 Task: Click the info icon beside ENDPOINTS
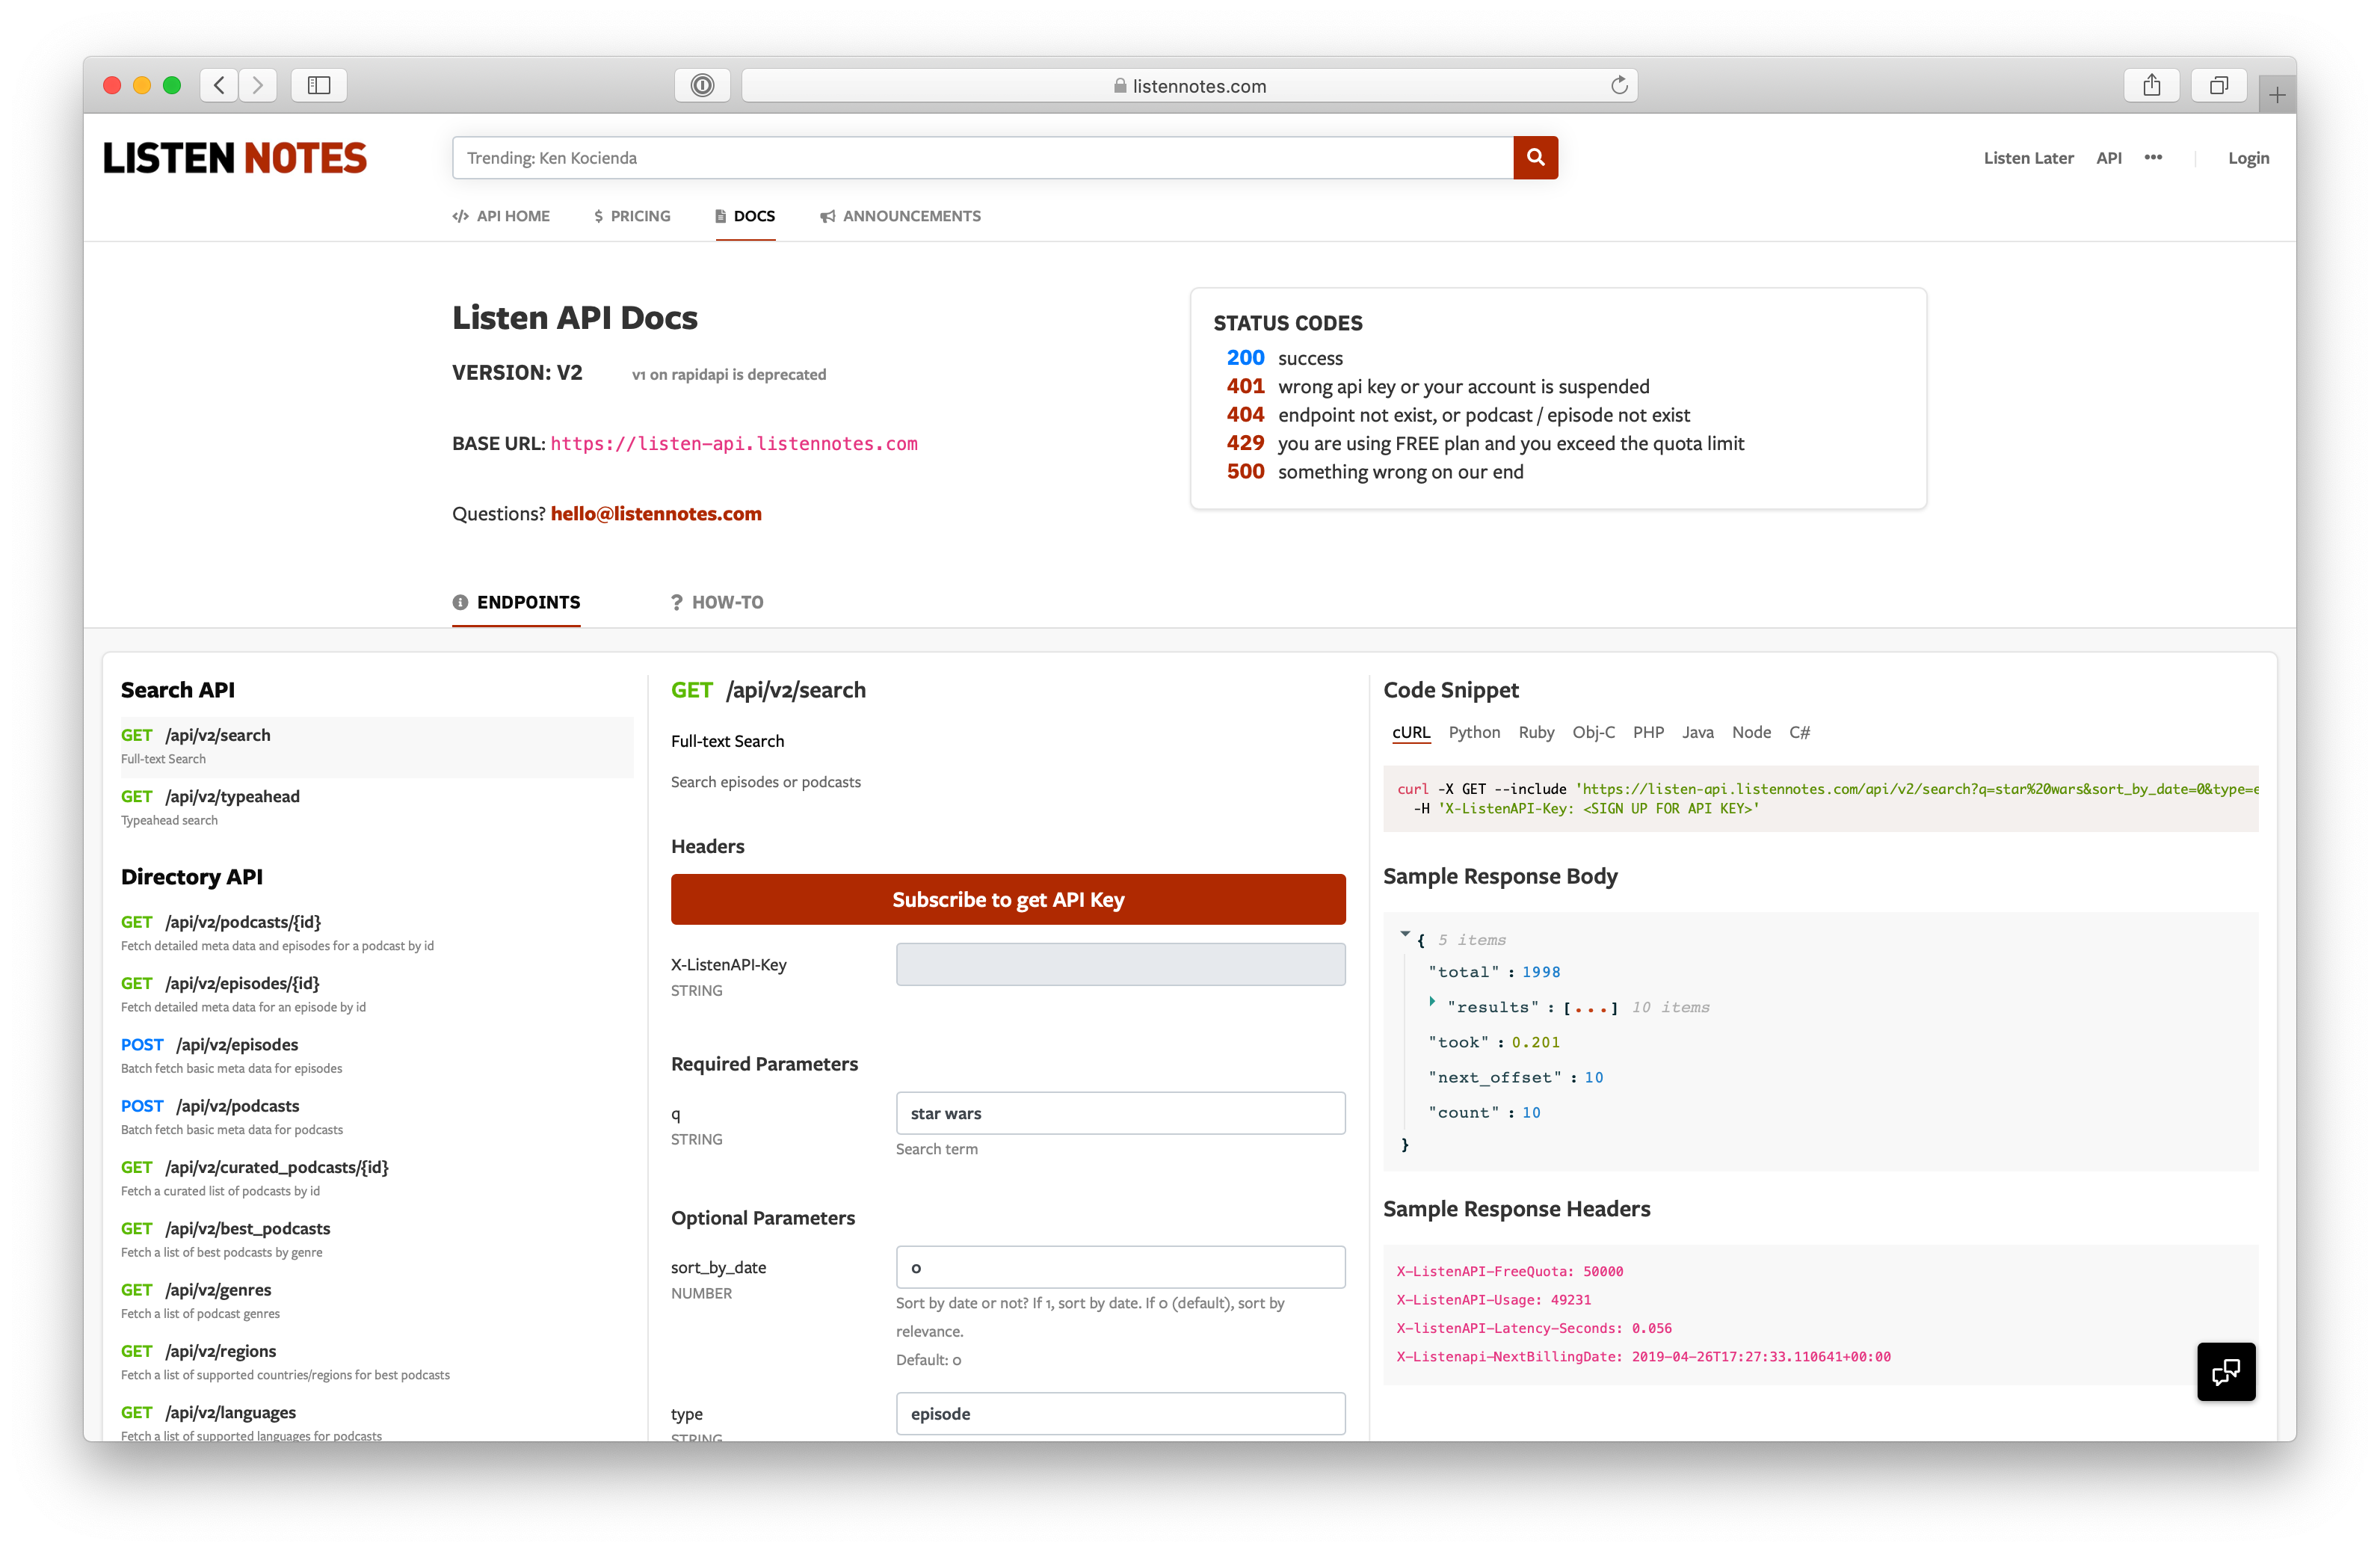pyautogui.click(x=460, y=601)
